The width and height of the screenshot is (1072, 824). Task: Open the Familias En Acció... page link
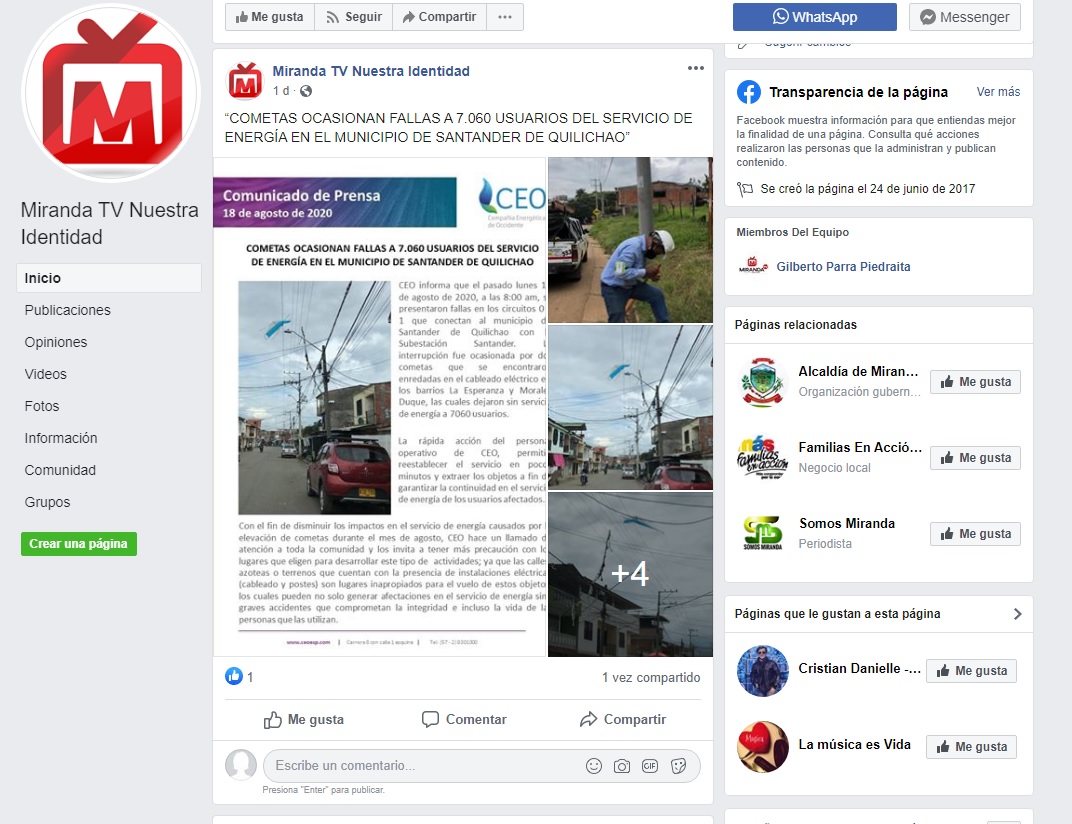click(860, 447)
